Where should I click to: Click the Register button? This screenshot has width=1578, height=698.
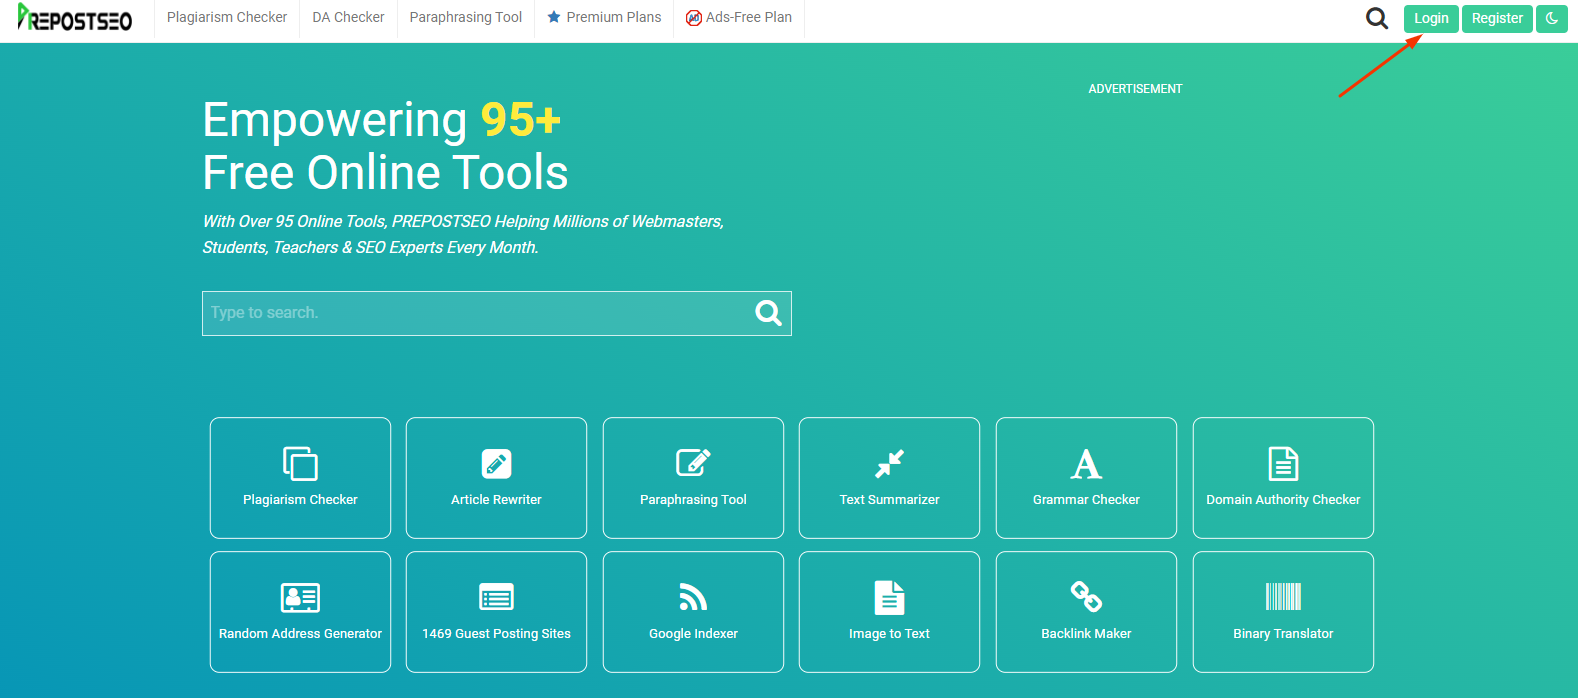click(1497, 18)
